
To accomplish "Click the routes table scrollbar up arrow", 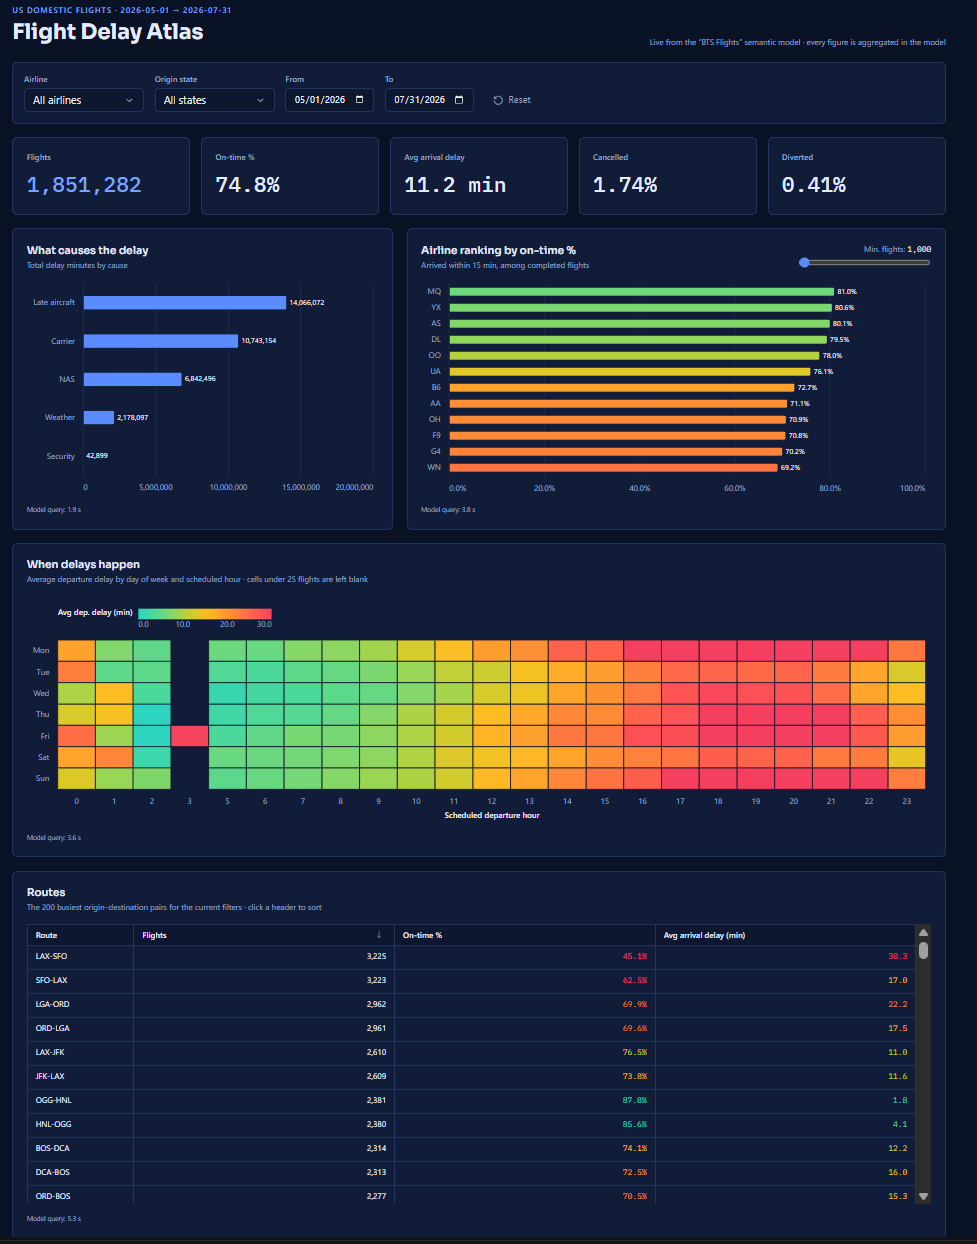I will 923,932.
